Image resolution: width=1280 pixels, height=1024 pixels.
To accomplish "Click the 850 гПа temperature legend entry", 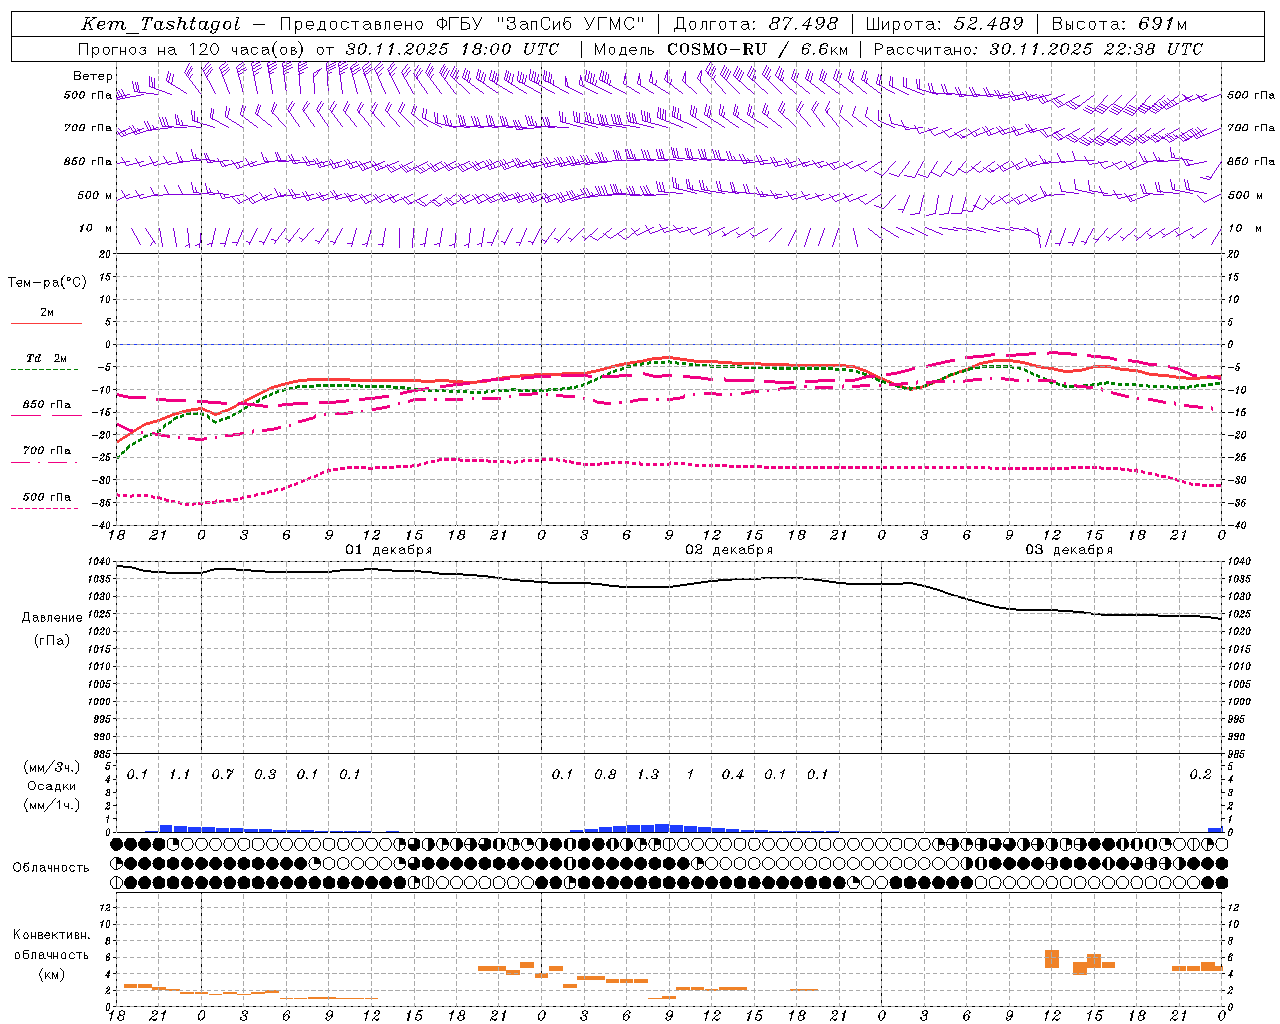I will pos(47,405).
